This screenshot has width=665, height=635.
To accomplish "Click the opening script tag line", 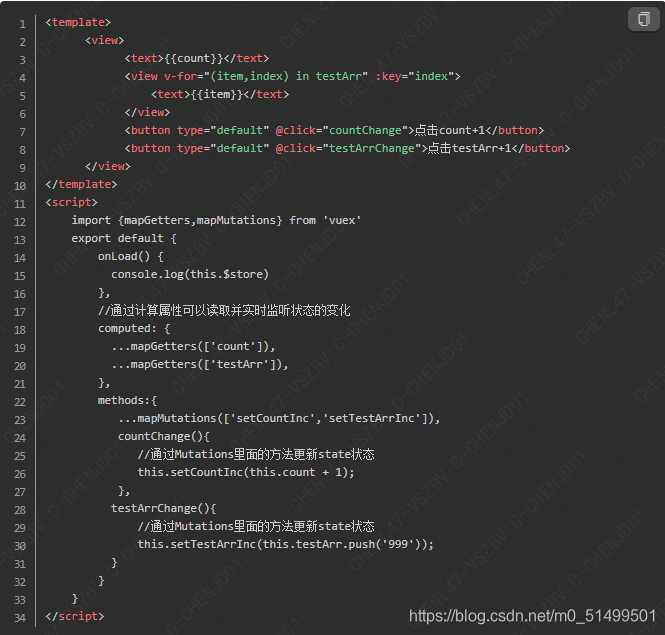I will (x=72, y=202).
